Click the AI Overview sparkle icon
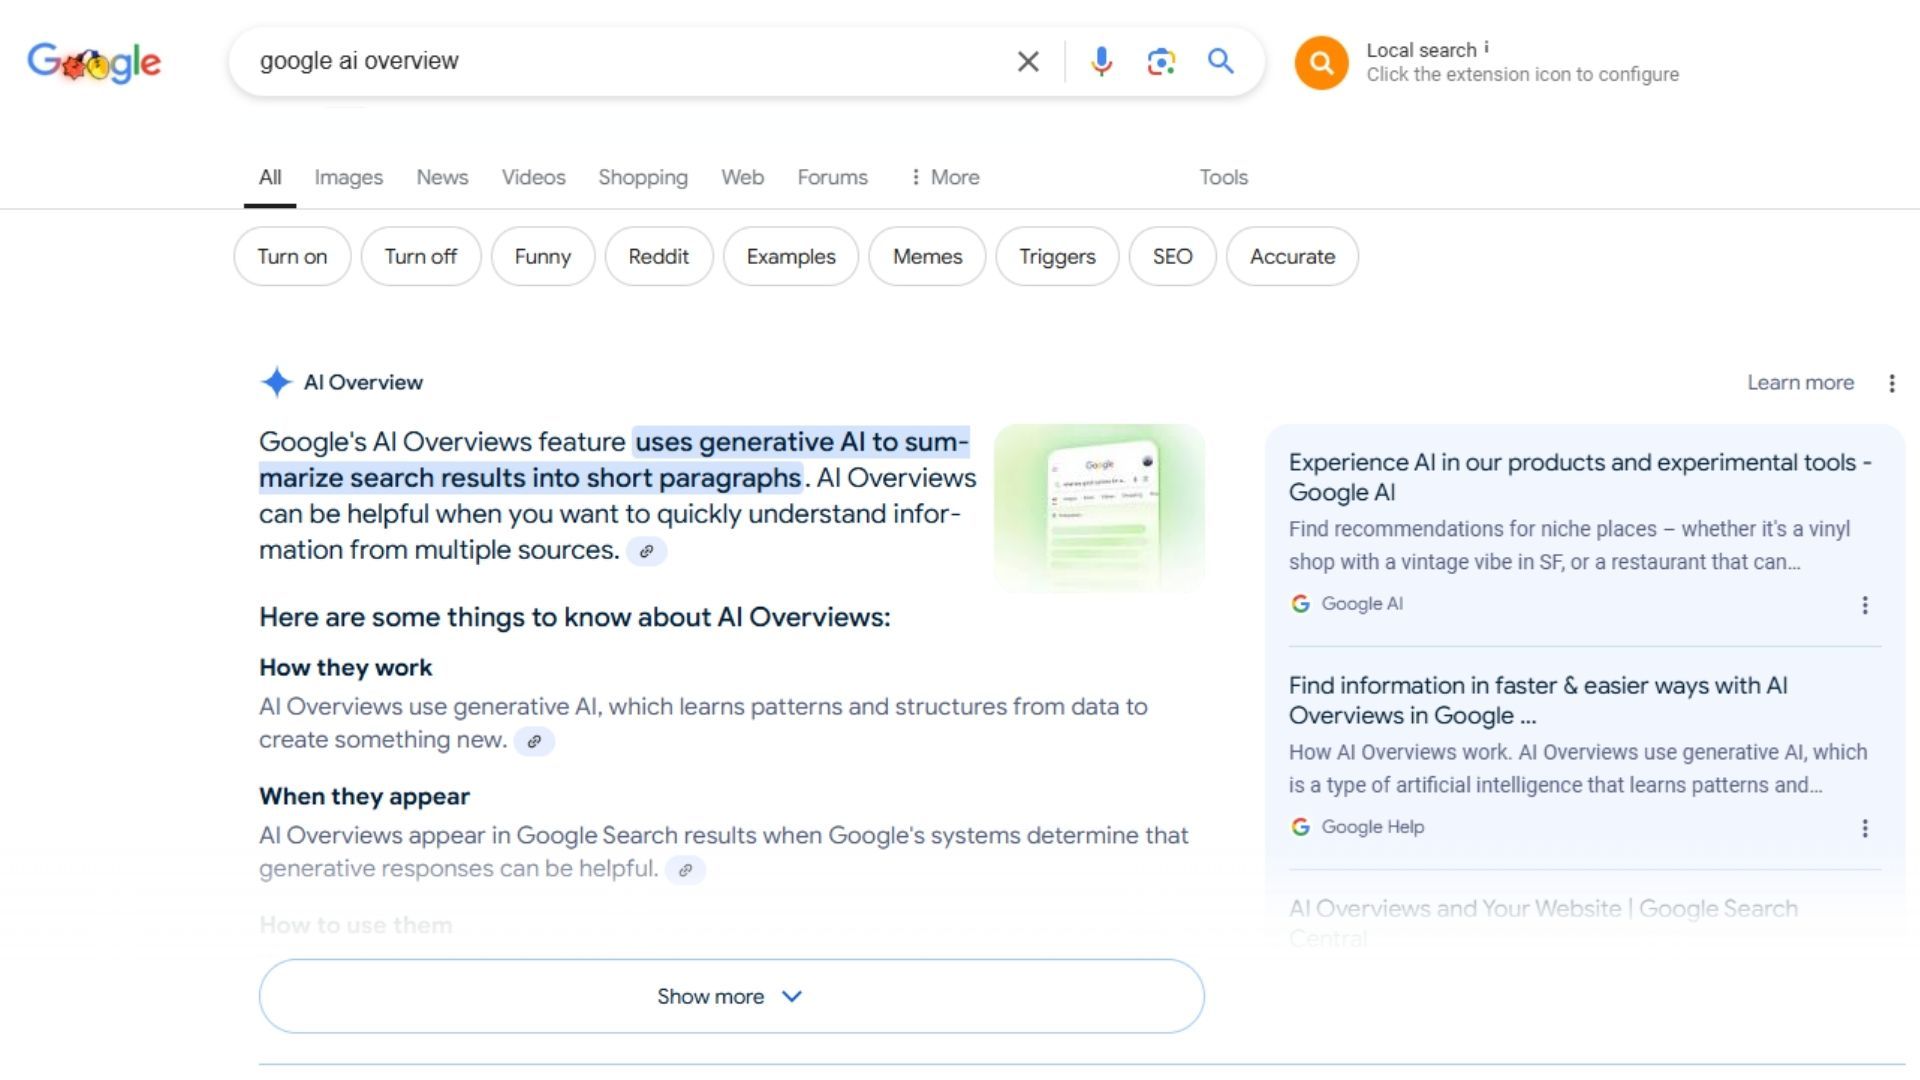Screen dimensions: 1920x1080 (276, 382)
